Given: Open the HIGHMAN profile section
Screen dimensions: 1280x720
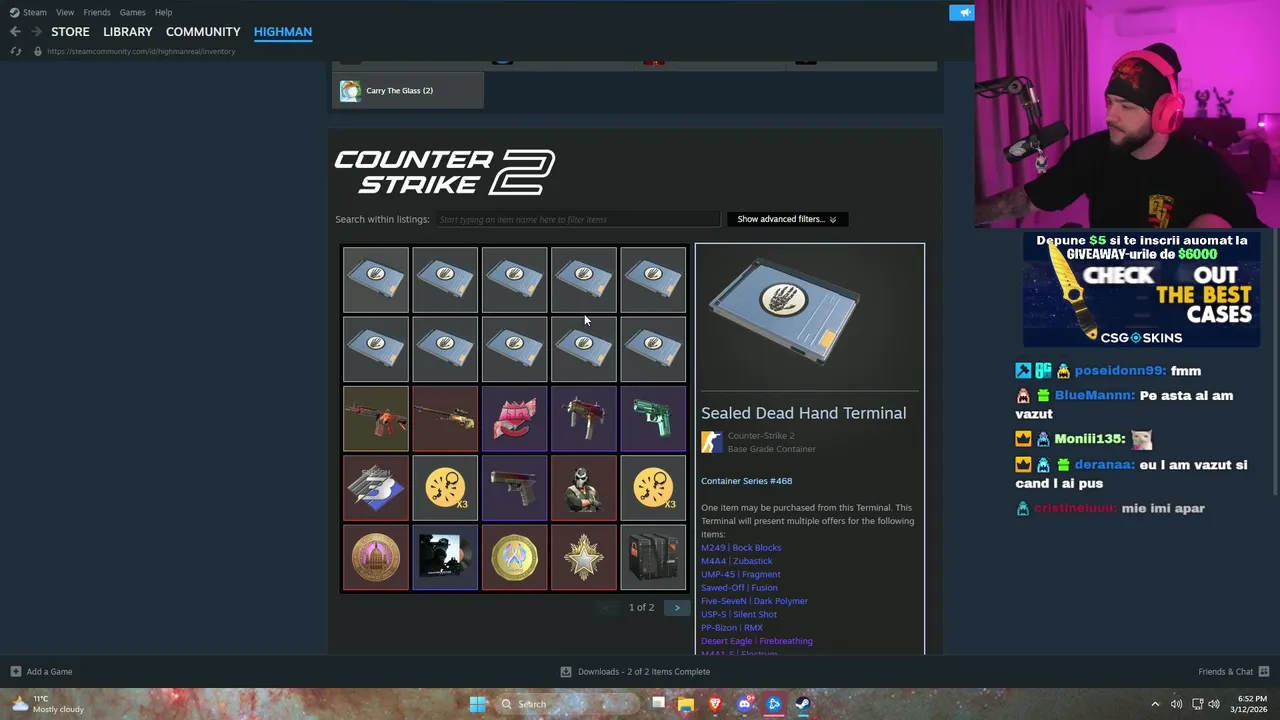Looking at the screenshot, I should tap(283, 32).
